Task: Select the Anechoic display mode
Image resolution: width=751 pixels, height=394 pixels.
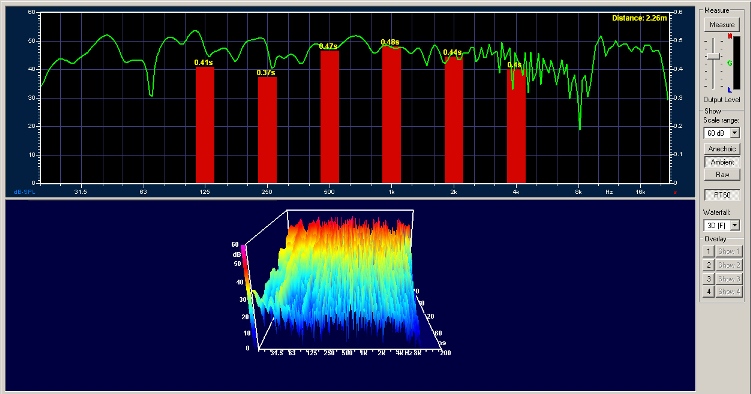Action: point(722,149)
